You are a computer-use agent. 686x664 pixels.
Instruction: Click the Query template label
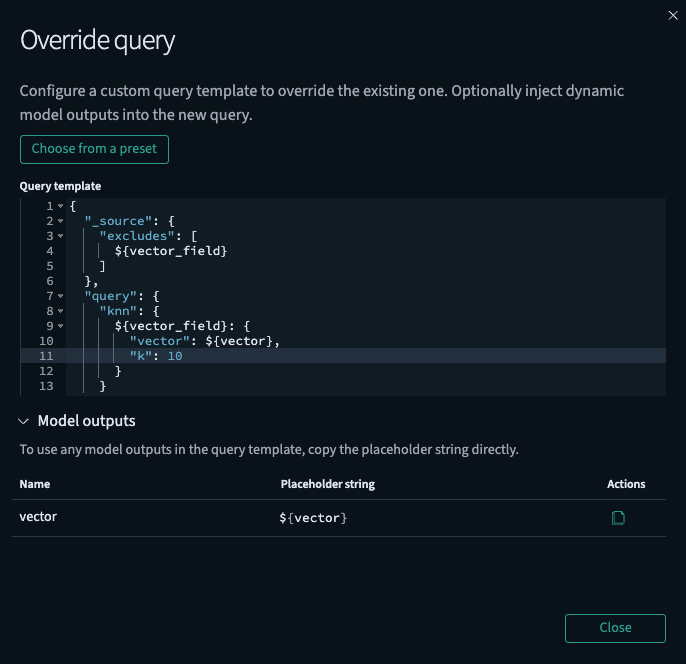tap(60, 186)
